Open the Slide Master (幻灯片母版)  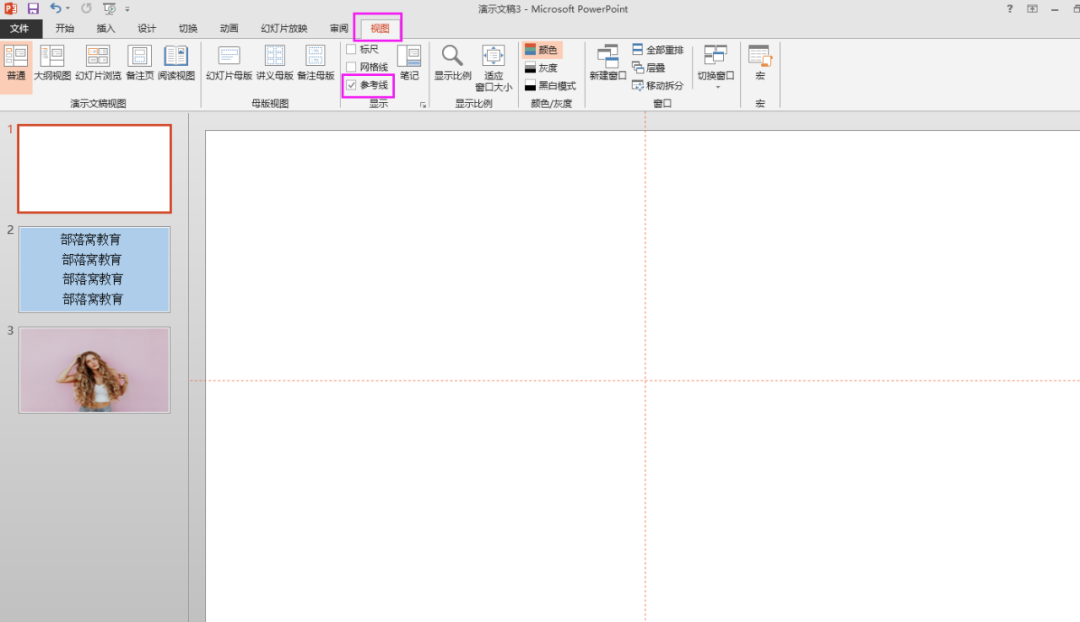pos(229,62)
